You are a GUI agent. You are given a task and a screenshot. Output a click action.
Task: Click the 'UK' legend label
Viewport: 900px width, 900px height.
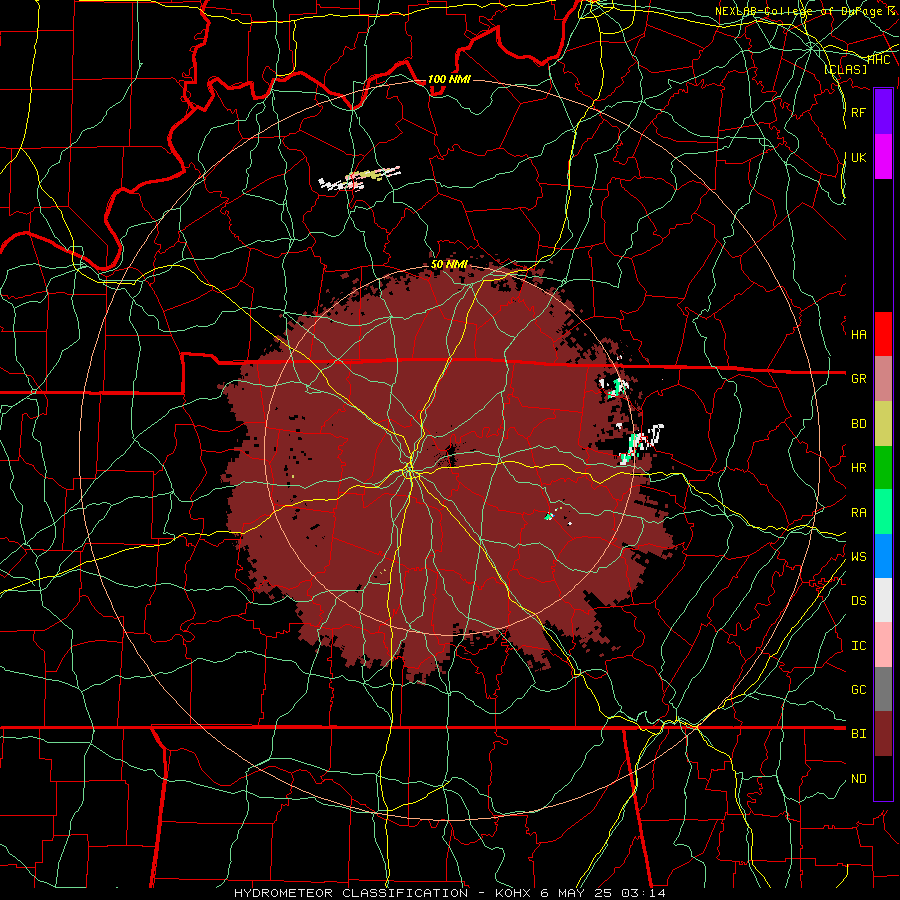pyautogui.click(x=858, y=157)
